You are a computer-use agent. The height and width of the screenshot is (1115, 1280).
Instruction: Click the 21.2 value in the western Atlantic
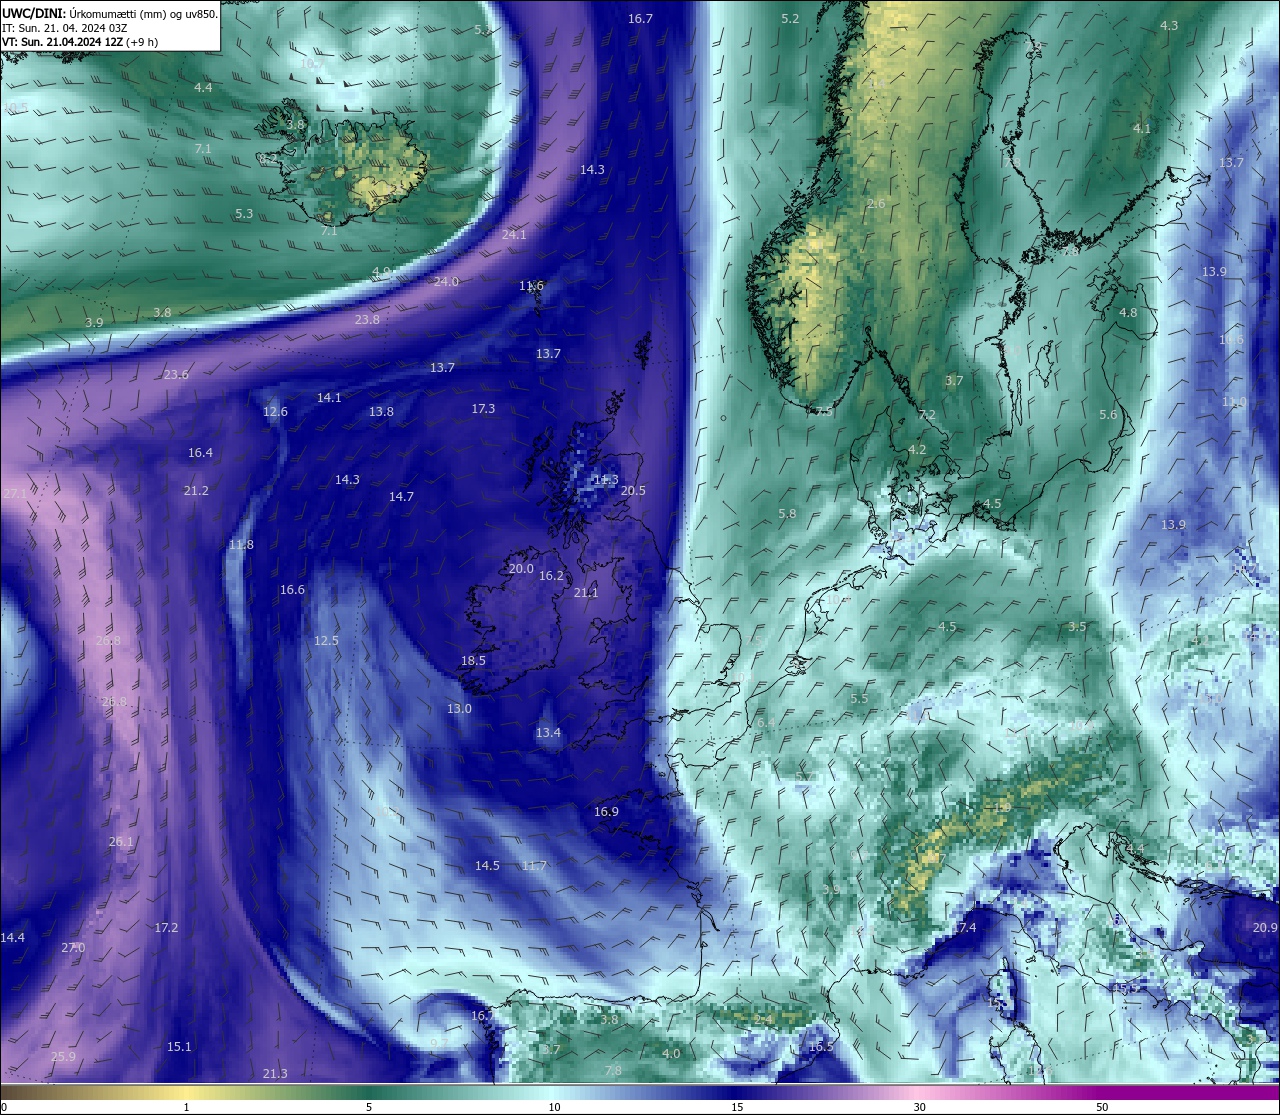click(x=196, y=491)
